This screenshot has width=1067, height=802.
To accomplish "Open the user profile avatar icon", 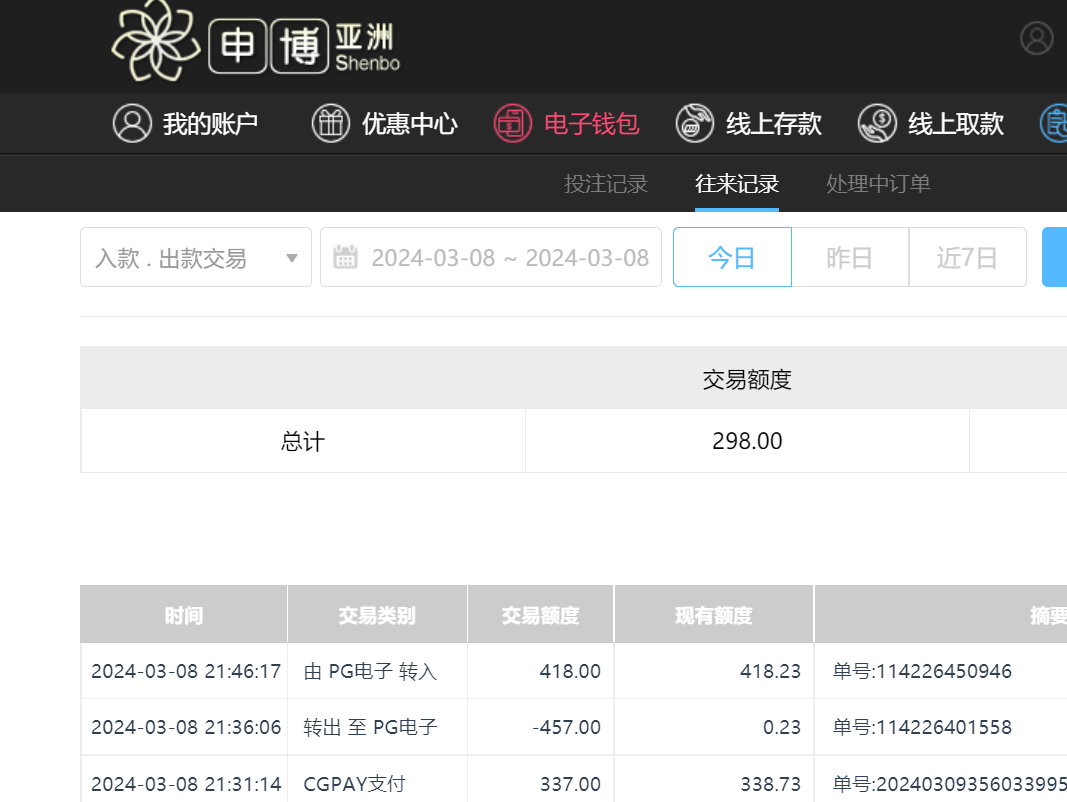I will click(1036, 38).
